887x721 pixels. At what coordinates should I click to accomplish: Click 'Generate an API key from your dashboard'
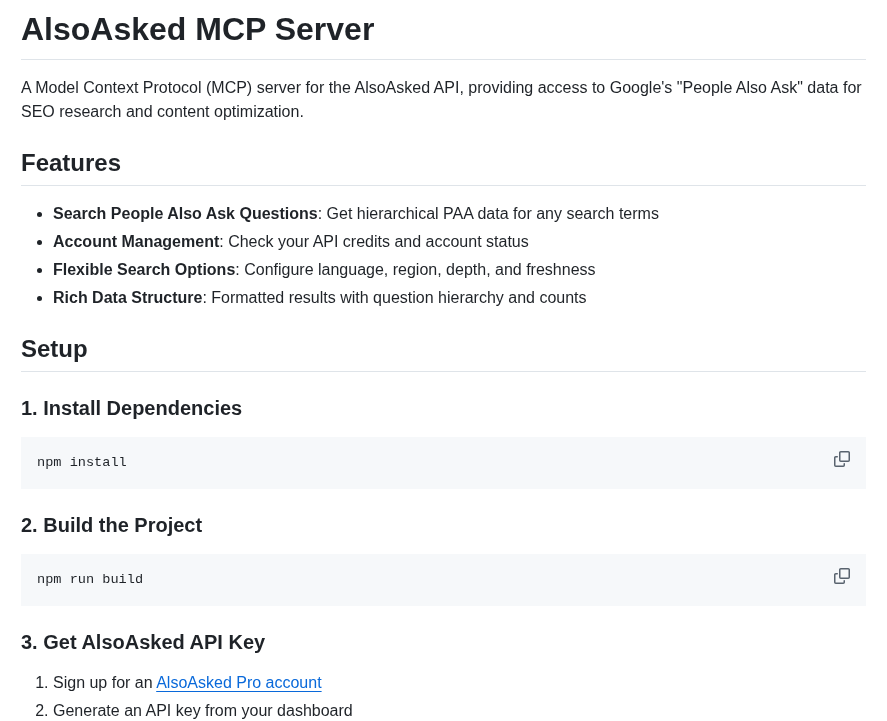tap(203, 710)
